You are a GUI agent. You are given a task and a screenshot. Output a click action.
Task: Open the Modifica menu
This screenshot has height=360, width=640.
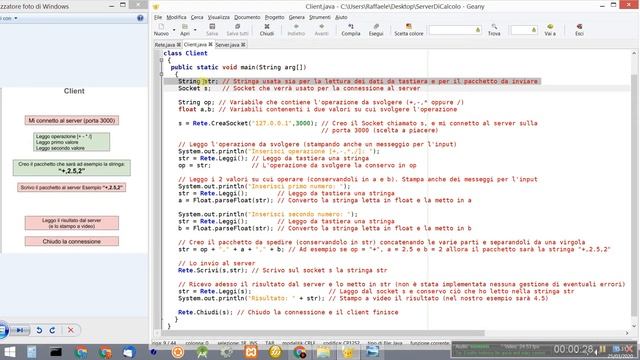(176, 17)
